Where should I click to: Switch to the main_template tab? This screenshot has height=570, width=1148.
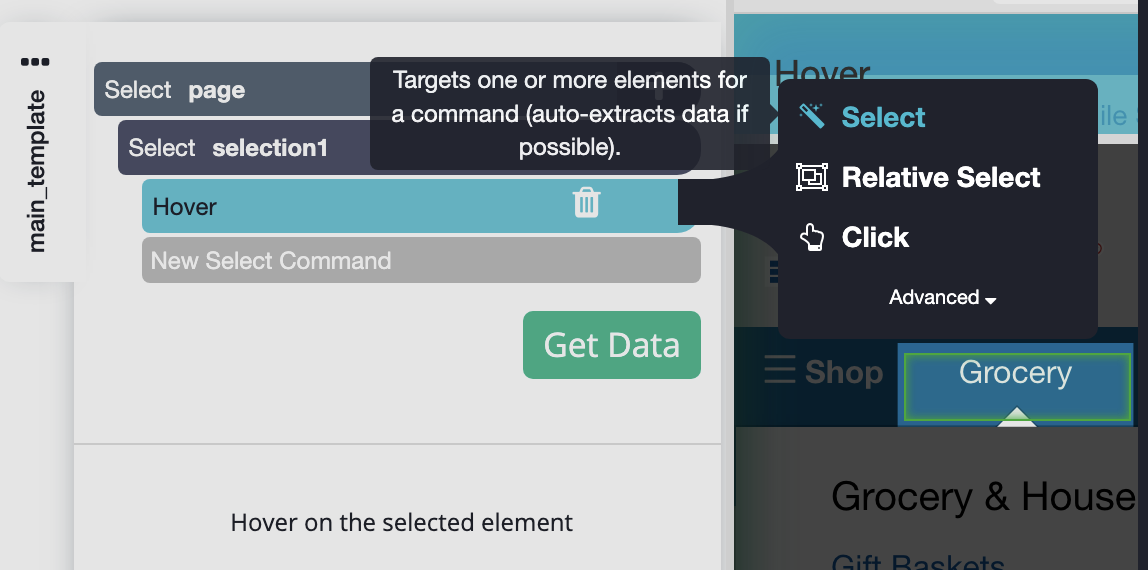[x=37, y=171]
